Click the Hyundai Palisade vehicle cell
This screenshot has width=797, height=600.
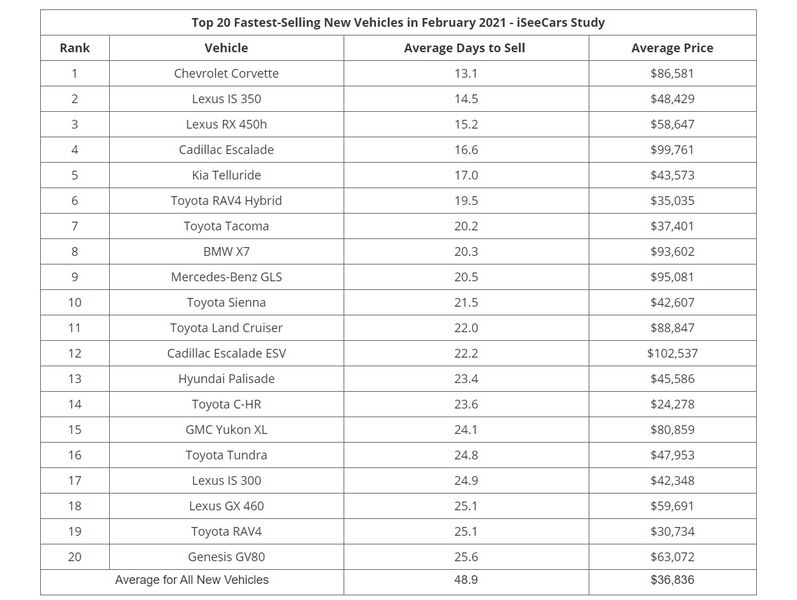[226, 378]
